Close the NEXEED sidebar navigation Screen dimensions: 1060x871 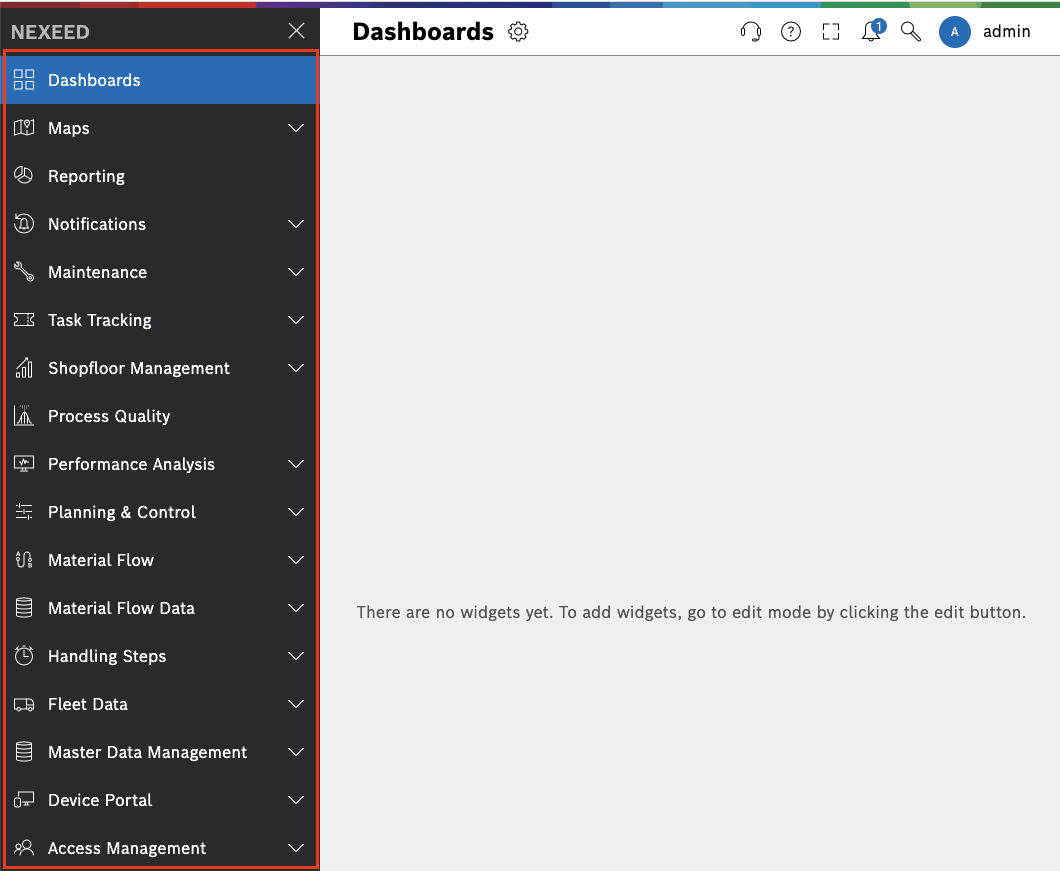[x=296, y=32]
